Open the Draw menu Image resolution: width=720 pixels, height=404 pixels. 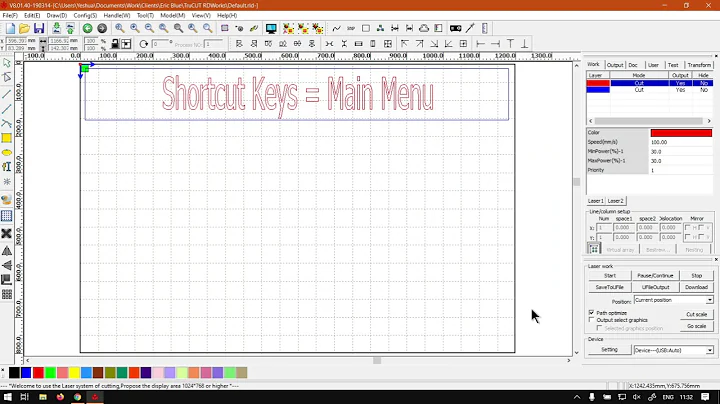(56, 16)
